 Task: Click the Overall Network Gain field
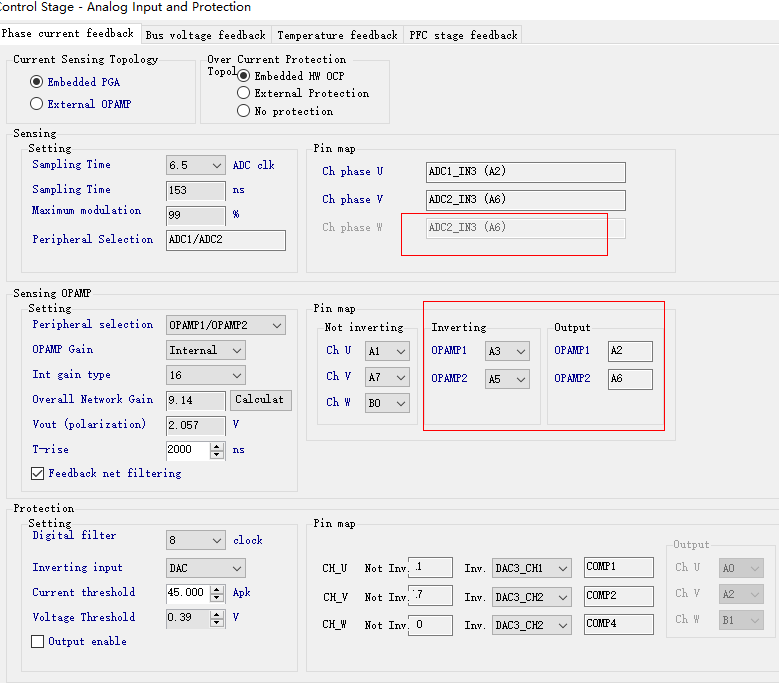tap(196, 400)
